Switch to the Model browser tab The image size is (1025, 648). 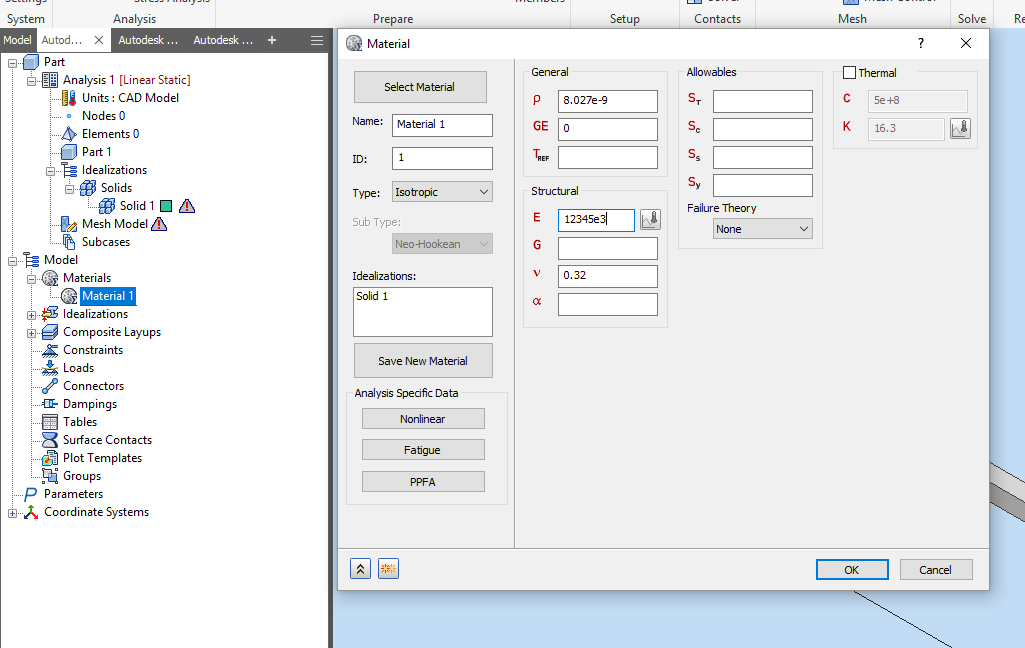tap(18, 40)
